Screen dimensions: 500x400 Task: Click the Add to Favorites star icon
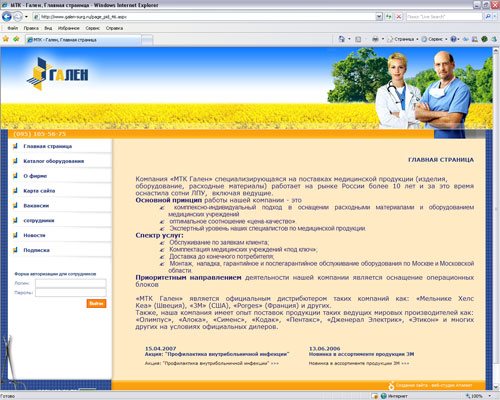point(16,39)
